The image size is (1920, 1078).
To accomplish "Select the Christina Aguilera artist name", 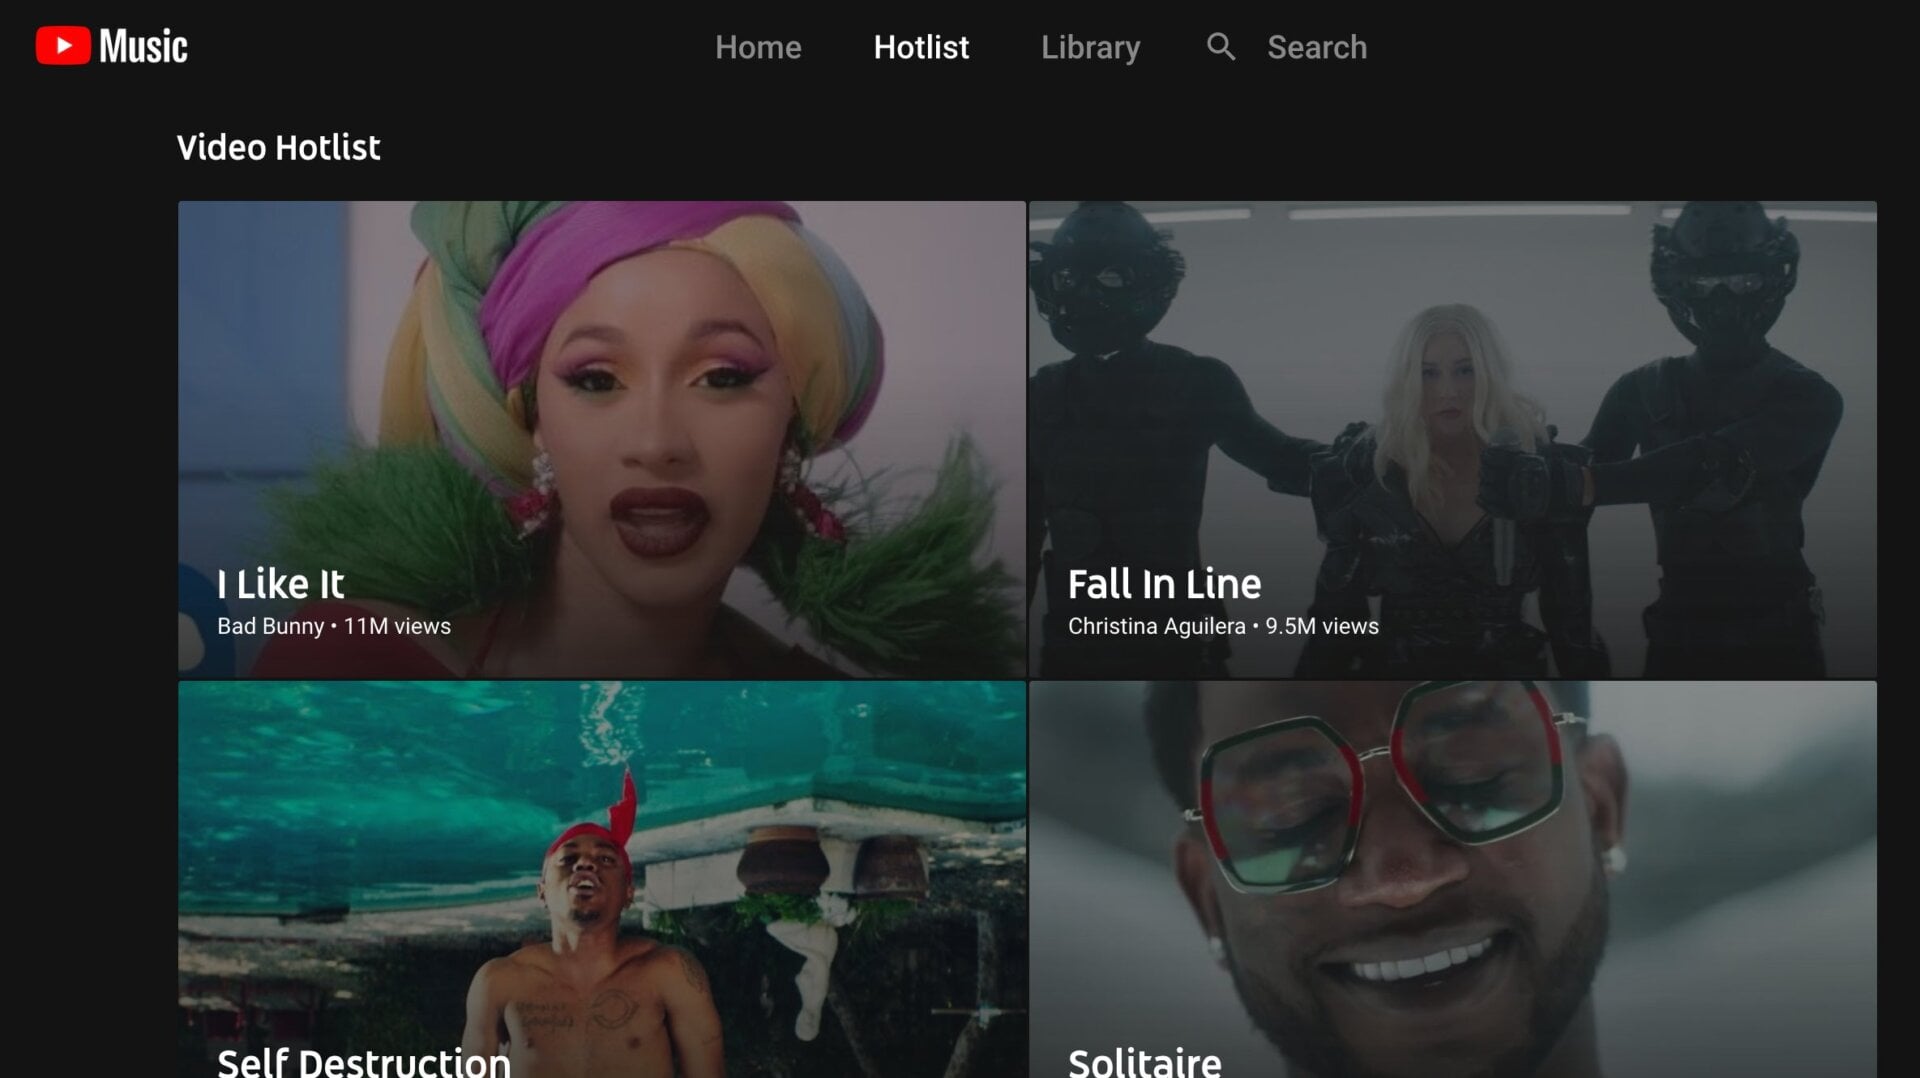I will click(1156, 626).
